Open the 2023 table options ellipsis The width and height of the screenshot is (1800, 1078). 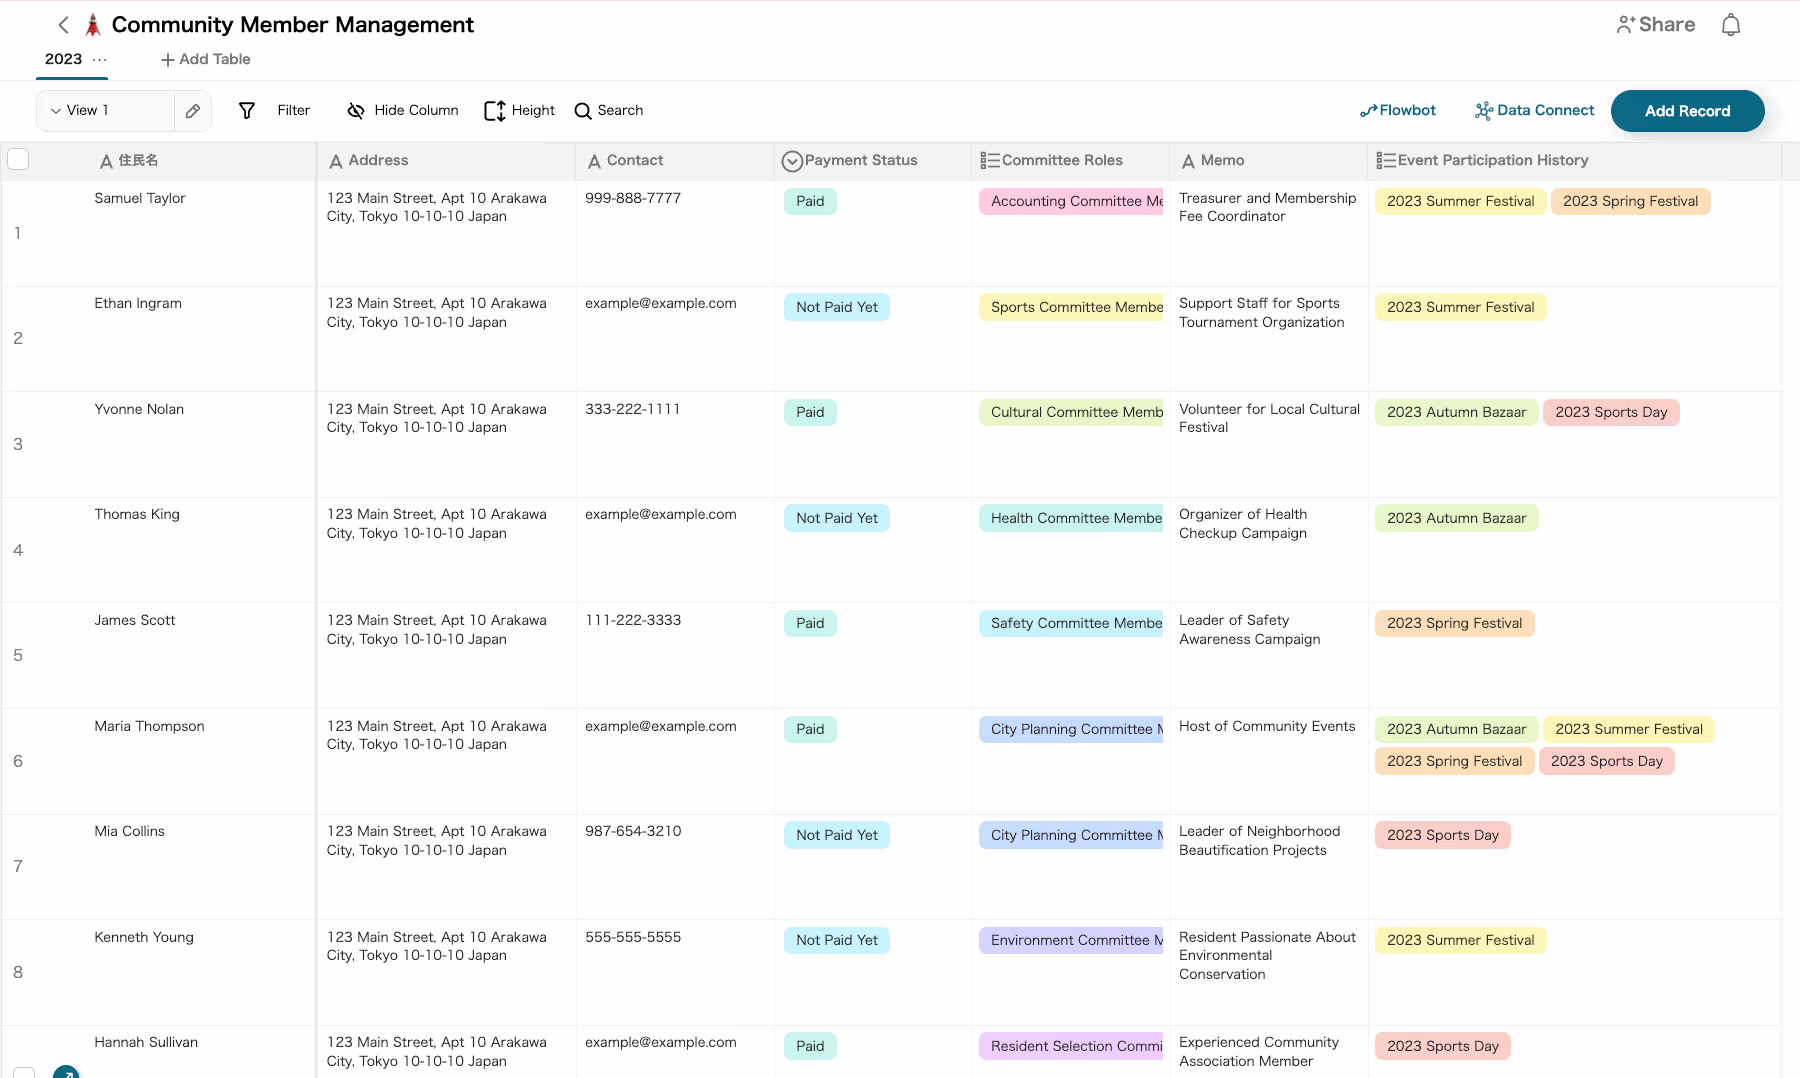[99, 60]
